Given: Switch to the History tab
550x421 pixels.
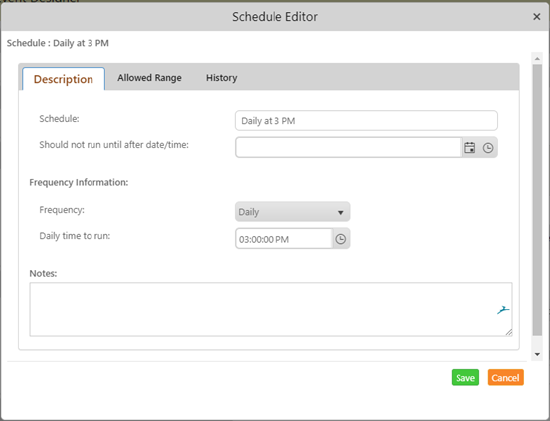Looking at the screenshot, I should [222, 78].
